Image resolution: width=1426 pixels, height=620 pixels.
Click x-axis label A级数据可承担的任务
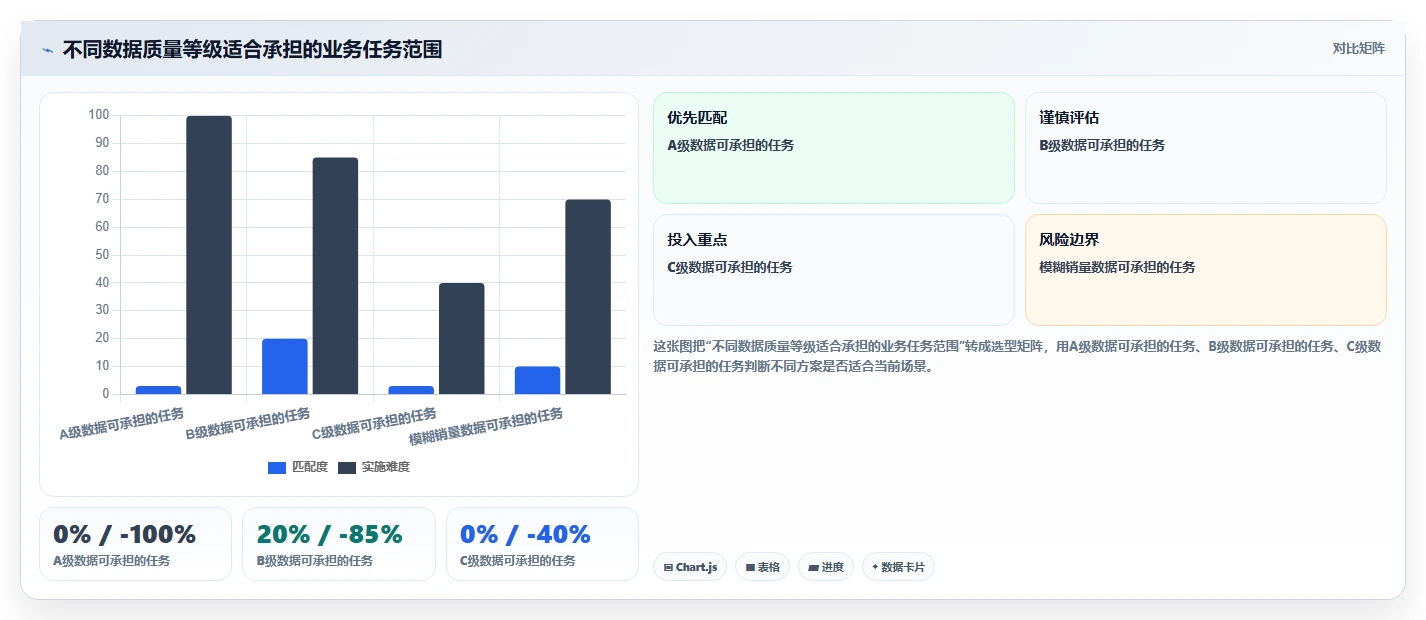(122, 424)
